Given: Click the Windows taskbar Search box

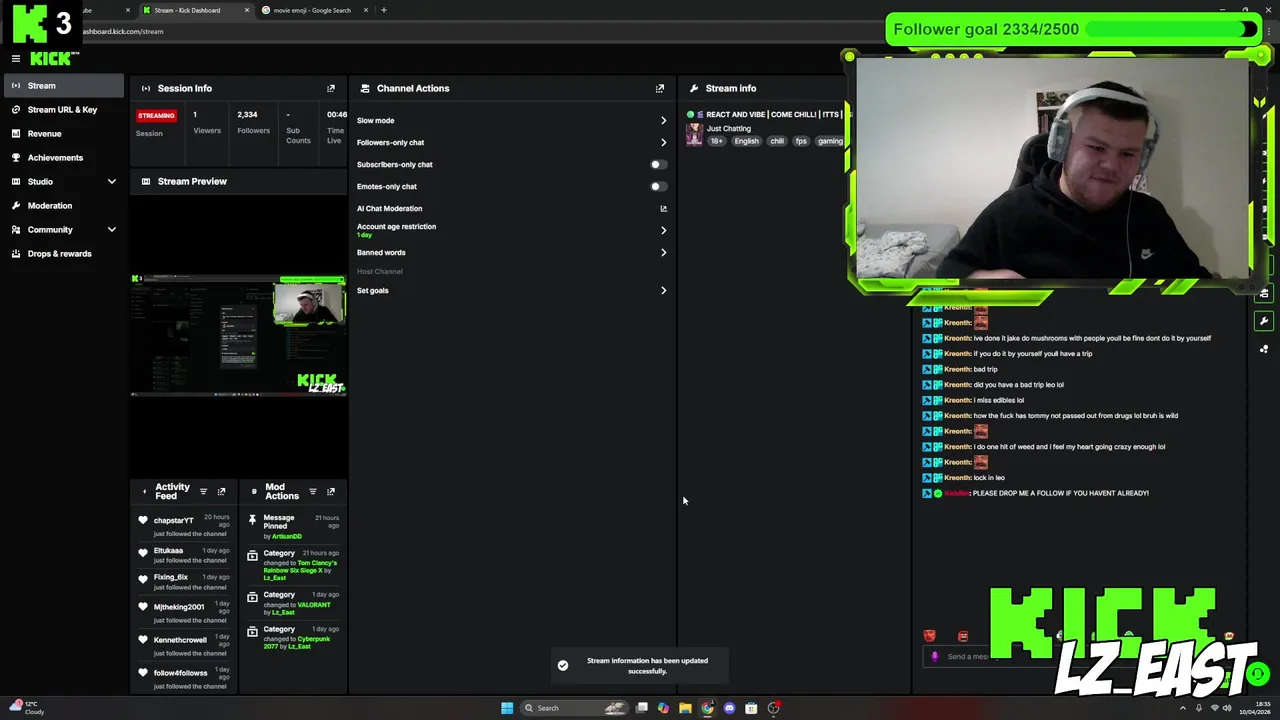Looking at the screenshot, I should point(574,708).
